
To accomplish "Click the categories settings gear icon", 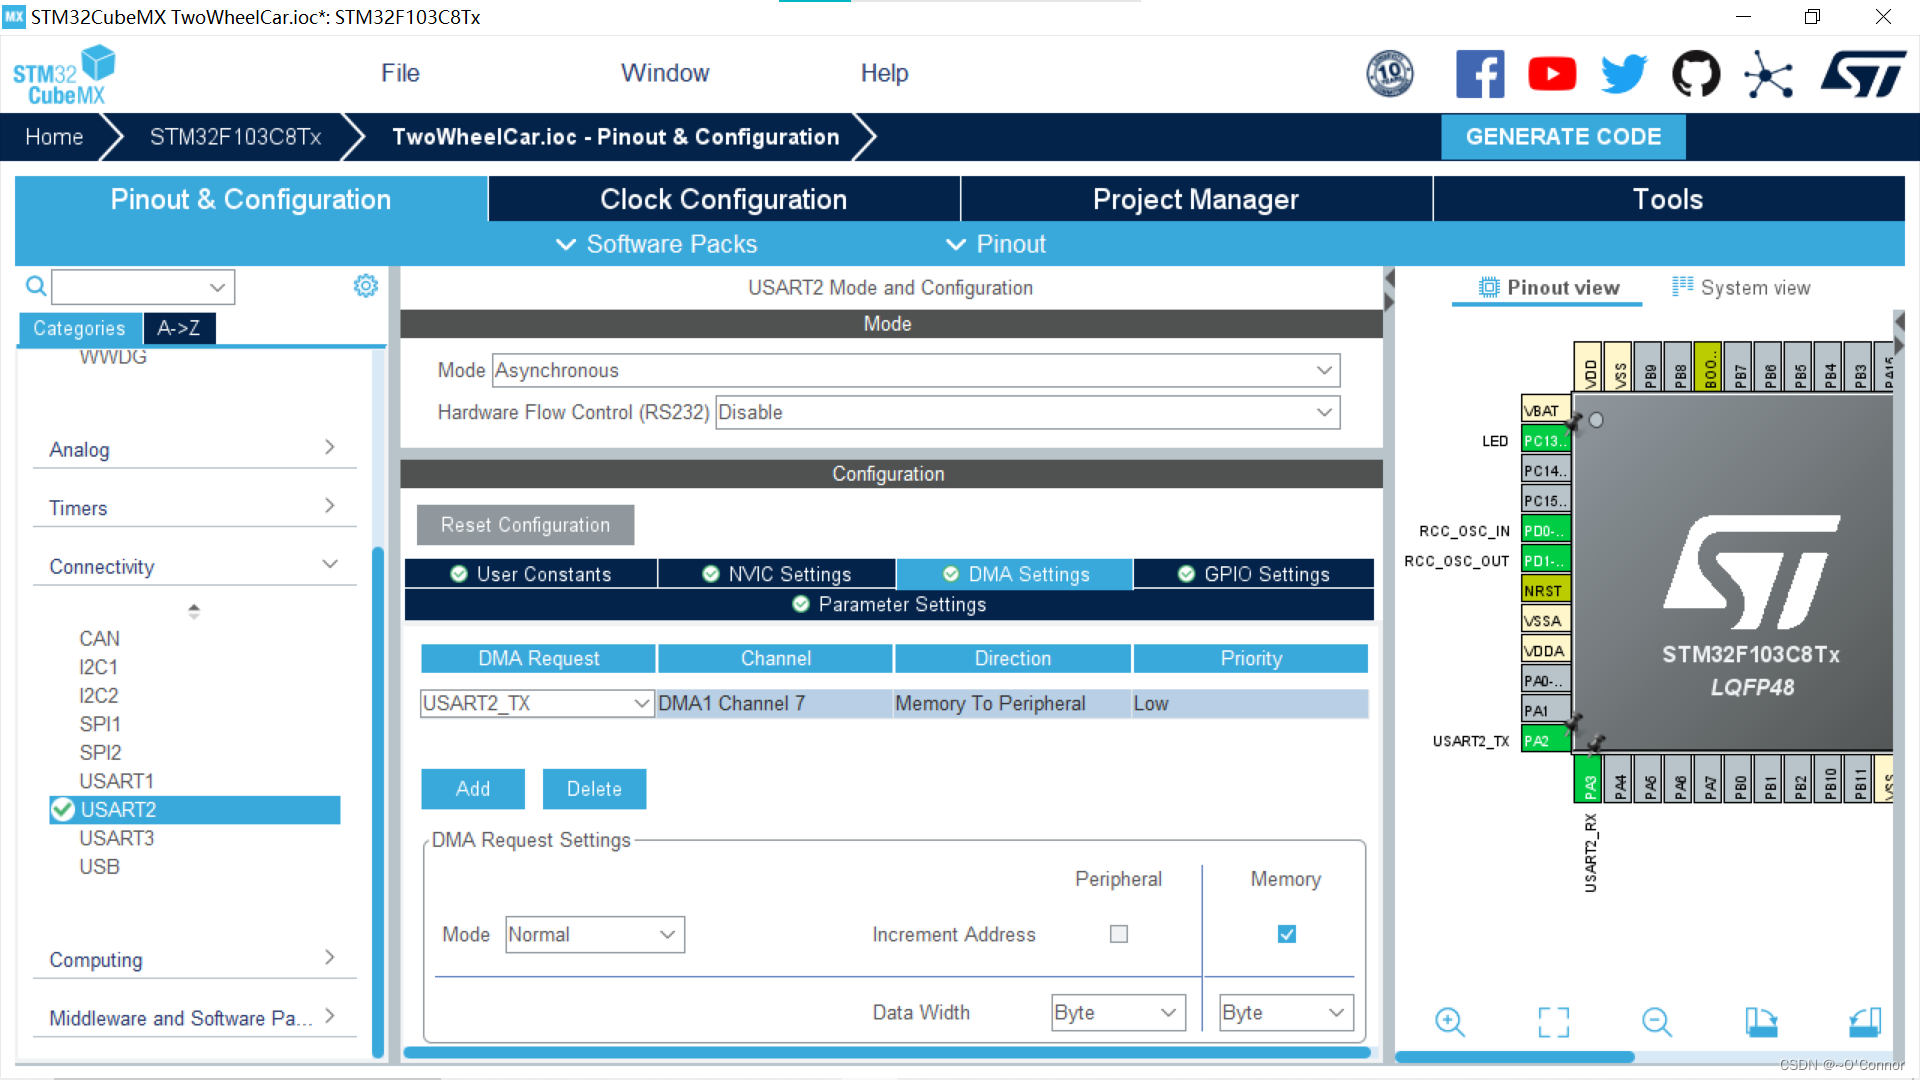I will point(366,287).
